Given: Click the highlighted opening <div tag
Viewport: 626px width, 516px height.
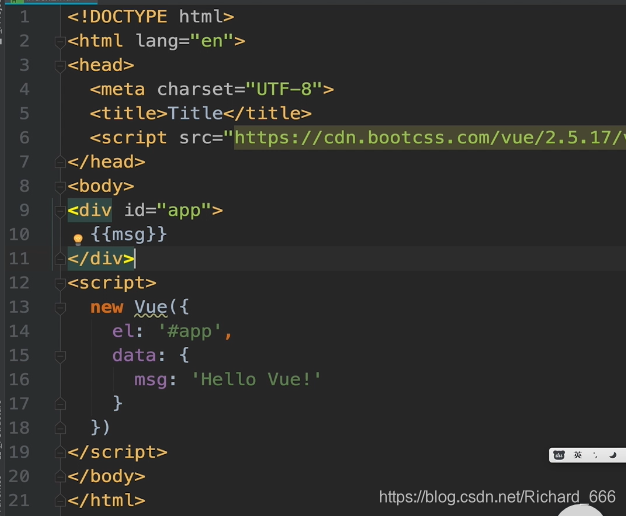Looking at the screenshot, I should pos(89,210).
